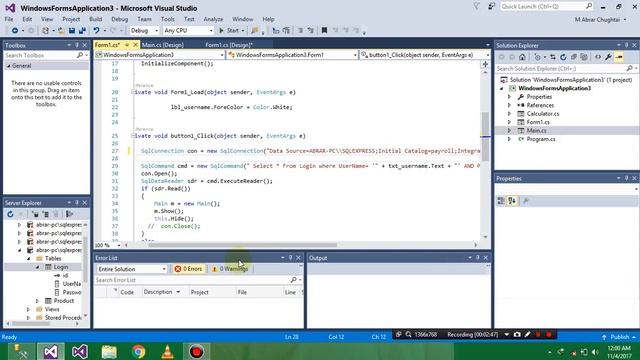Select the Tables folder in Server Explorer
Screen dimensions: 640x360
pos(53,258)
